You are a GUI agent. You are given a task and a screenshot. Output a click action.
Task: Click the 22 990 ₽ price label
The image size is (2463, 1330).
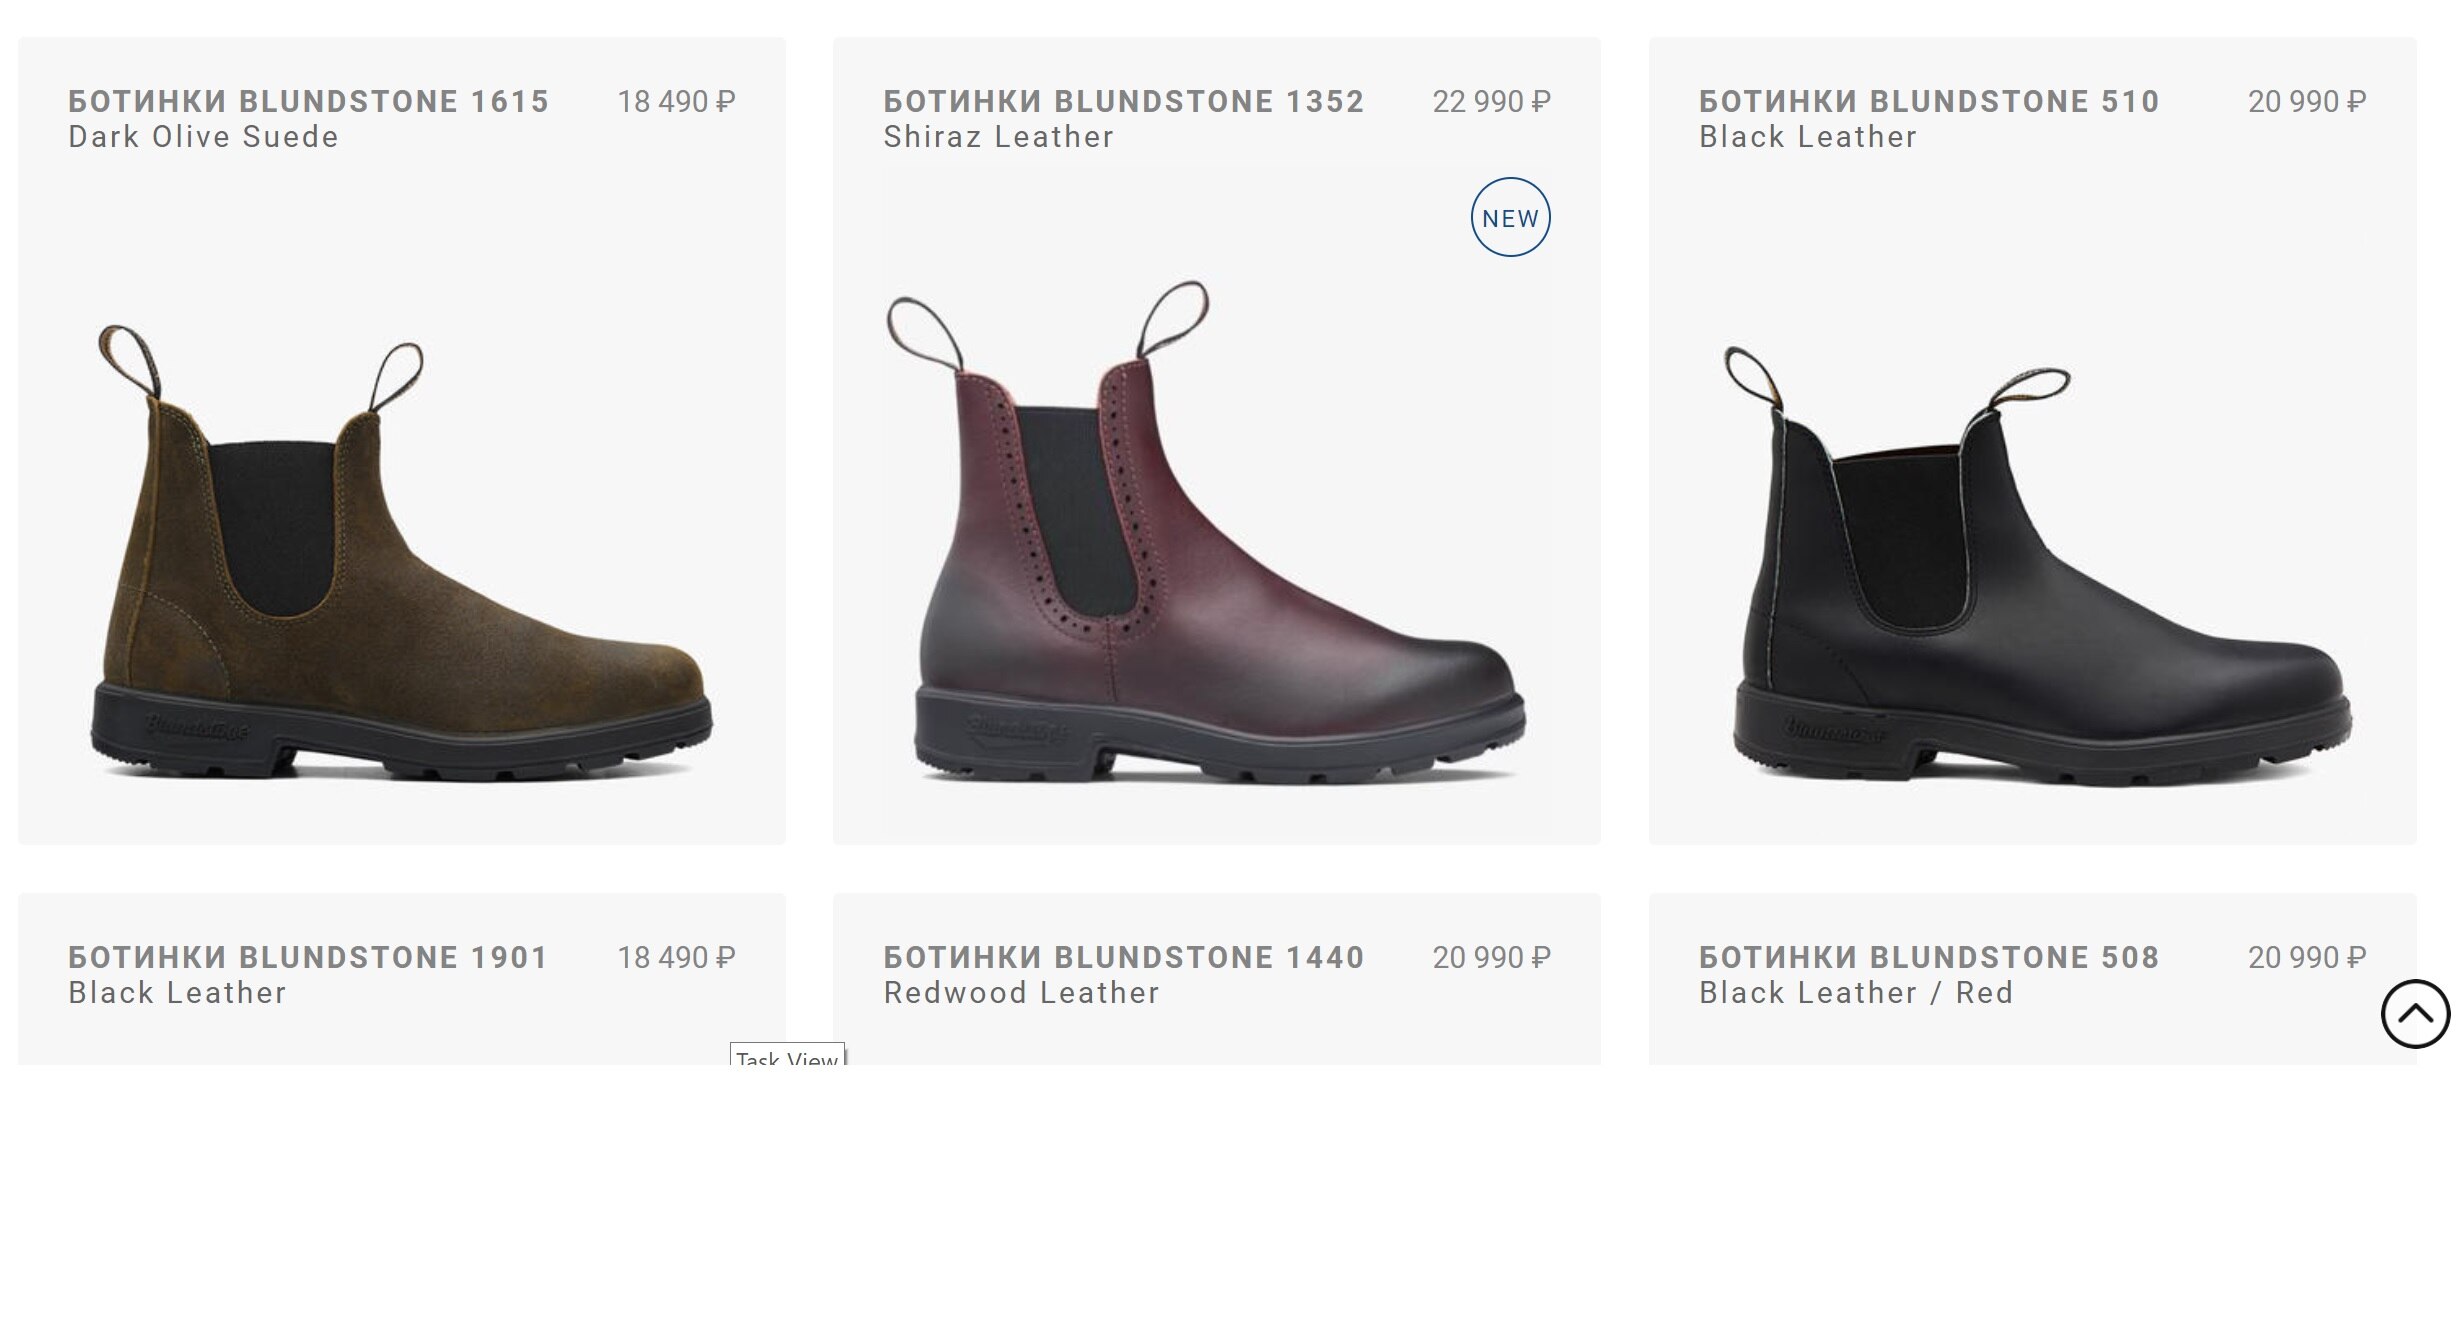pos(1491,102)
